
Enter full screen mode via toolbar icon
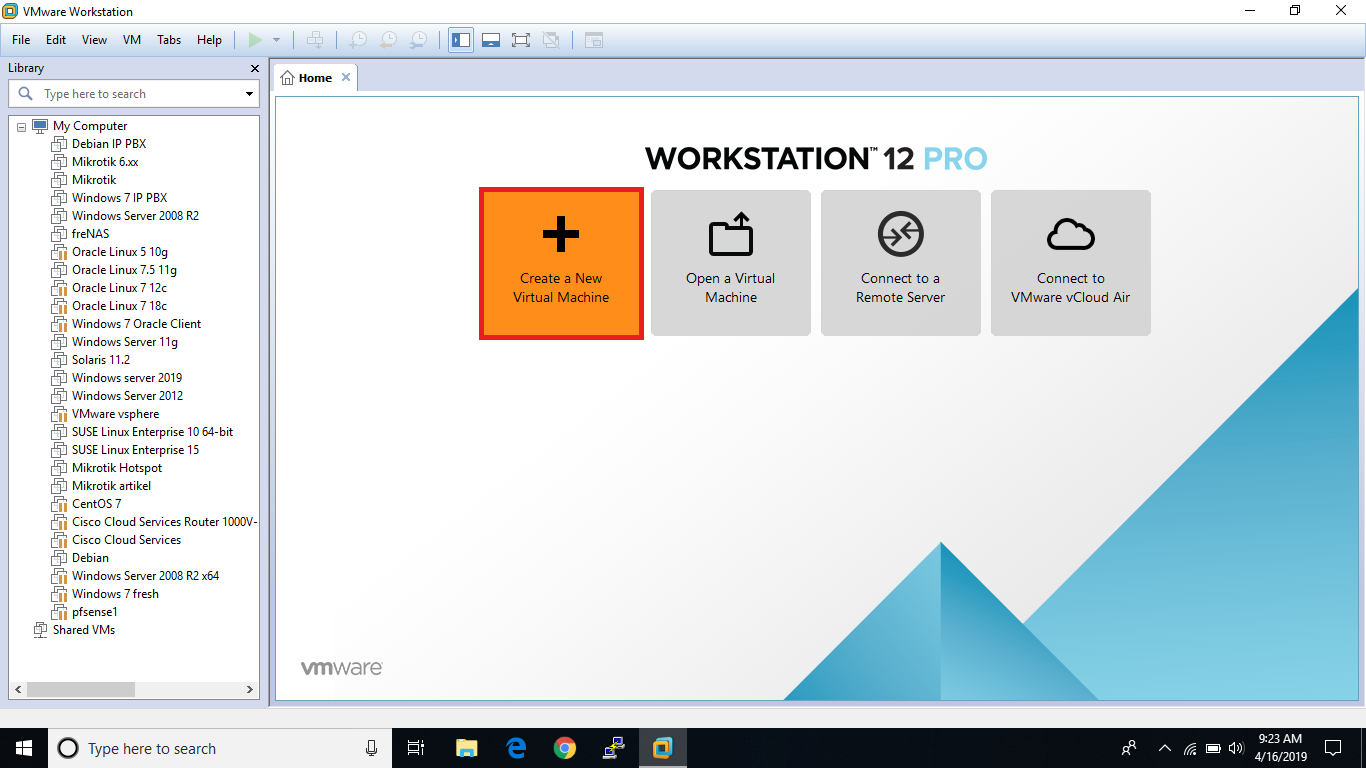(x=521, y=40)
